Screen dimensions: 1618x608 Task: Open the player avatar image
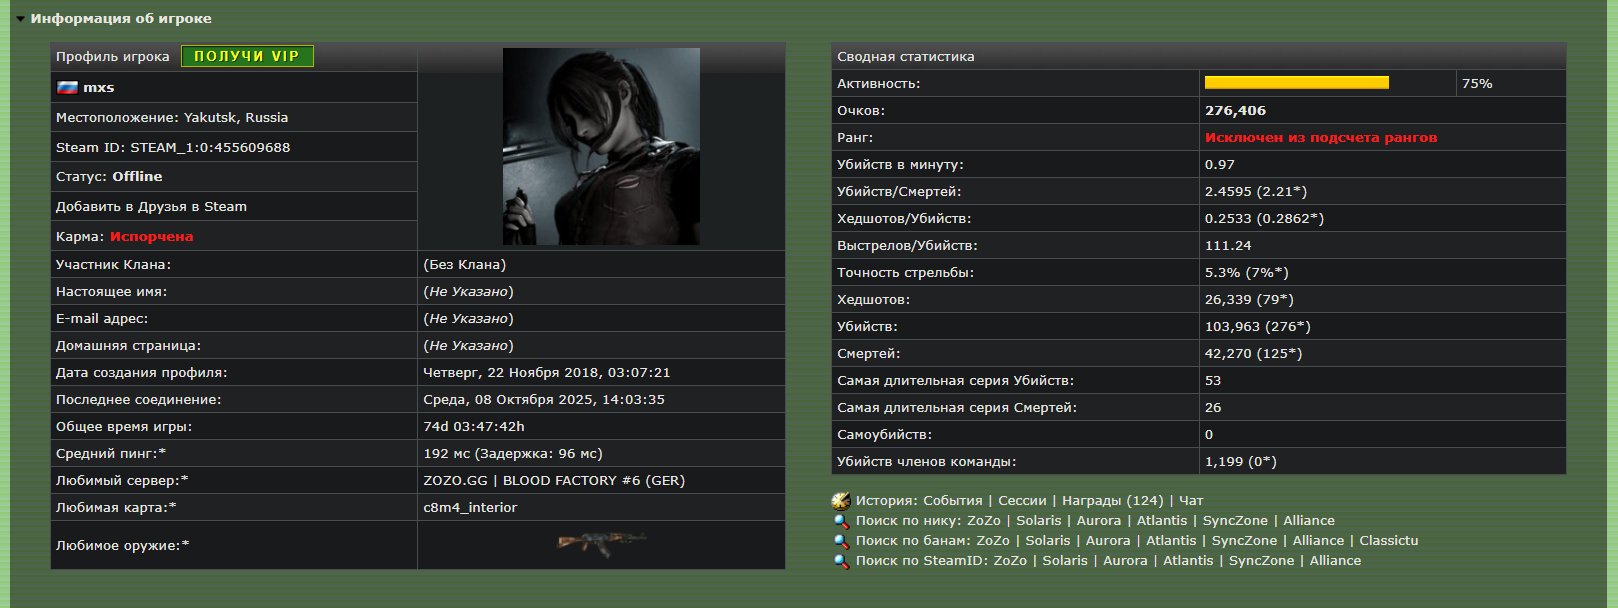pyautogui.click(x=601, y=146)
